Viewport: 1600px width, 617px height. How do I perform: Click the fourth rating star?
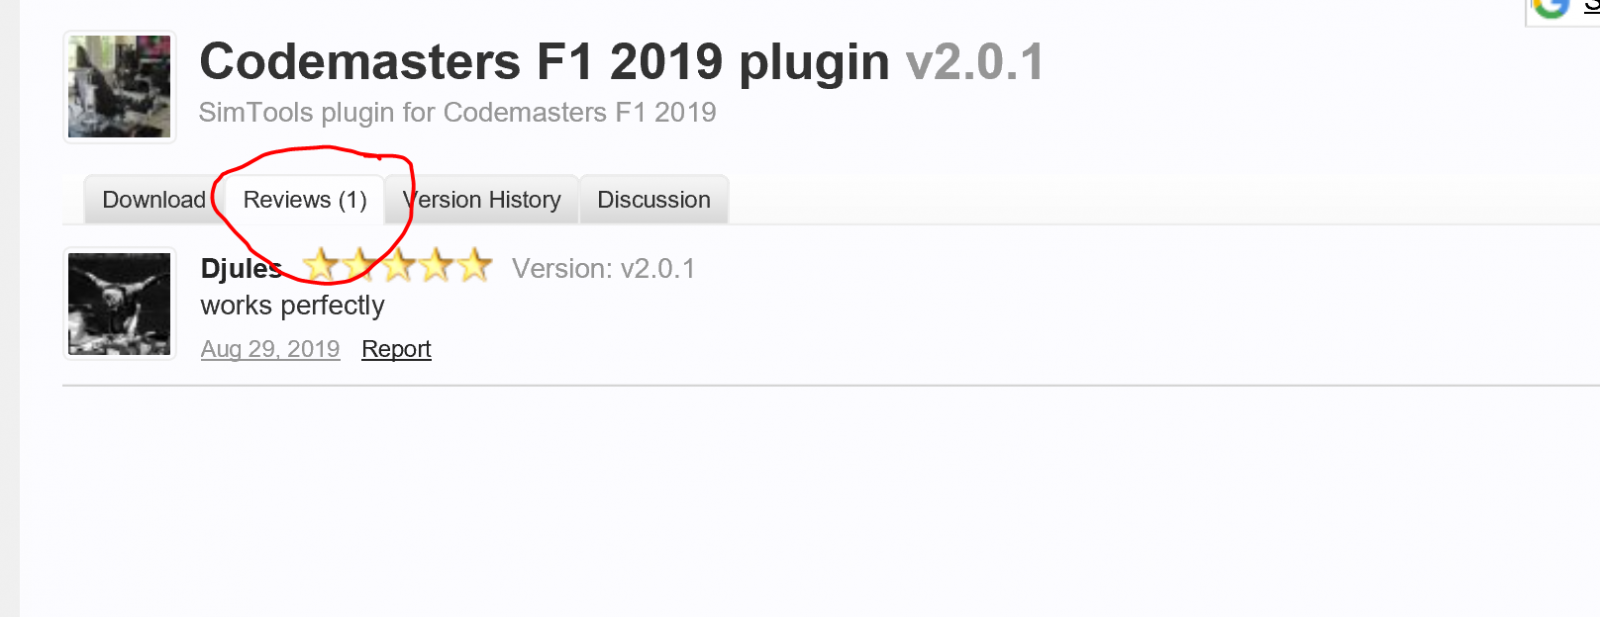pos(436,266)
